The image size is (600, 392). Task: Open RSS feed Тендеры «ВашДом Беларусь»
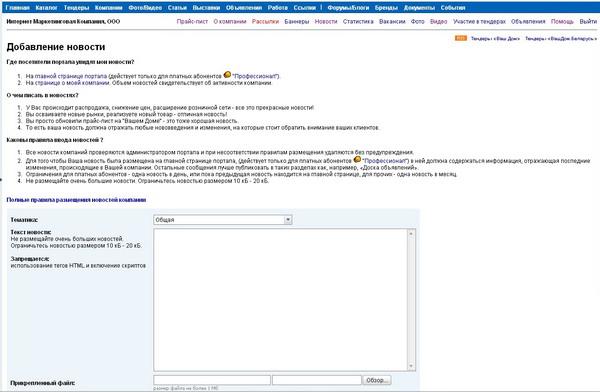click(x=561, y=39)
